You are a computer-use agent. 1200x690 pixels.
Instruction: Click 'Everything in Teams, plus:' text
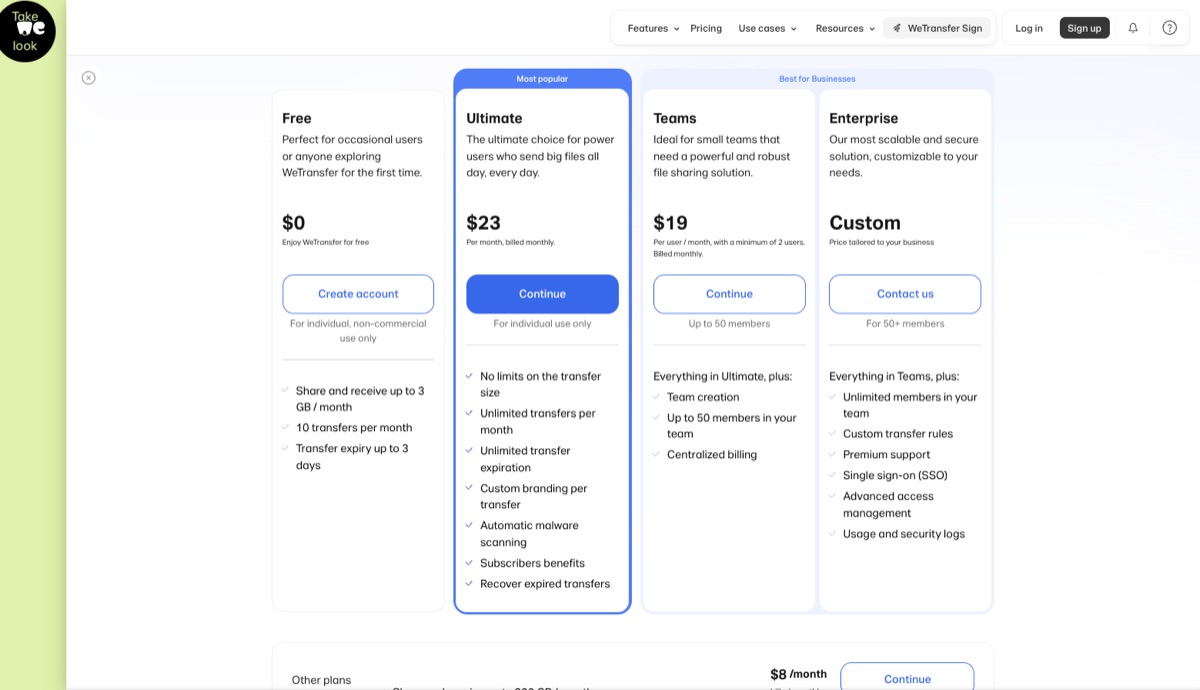[x=894, y=377]
